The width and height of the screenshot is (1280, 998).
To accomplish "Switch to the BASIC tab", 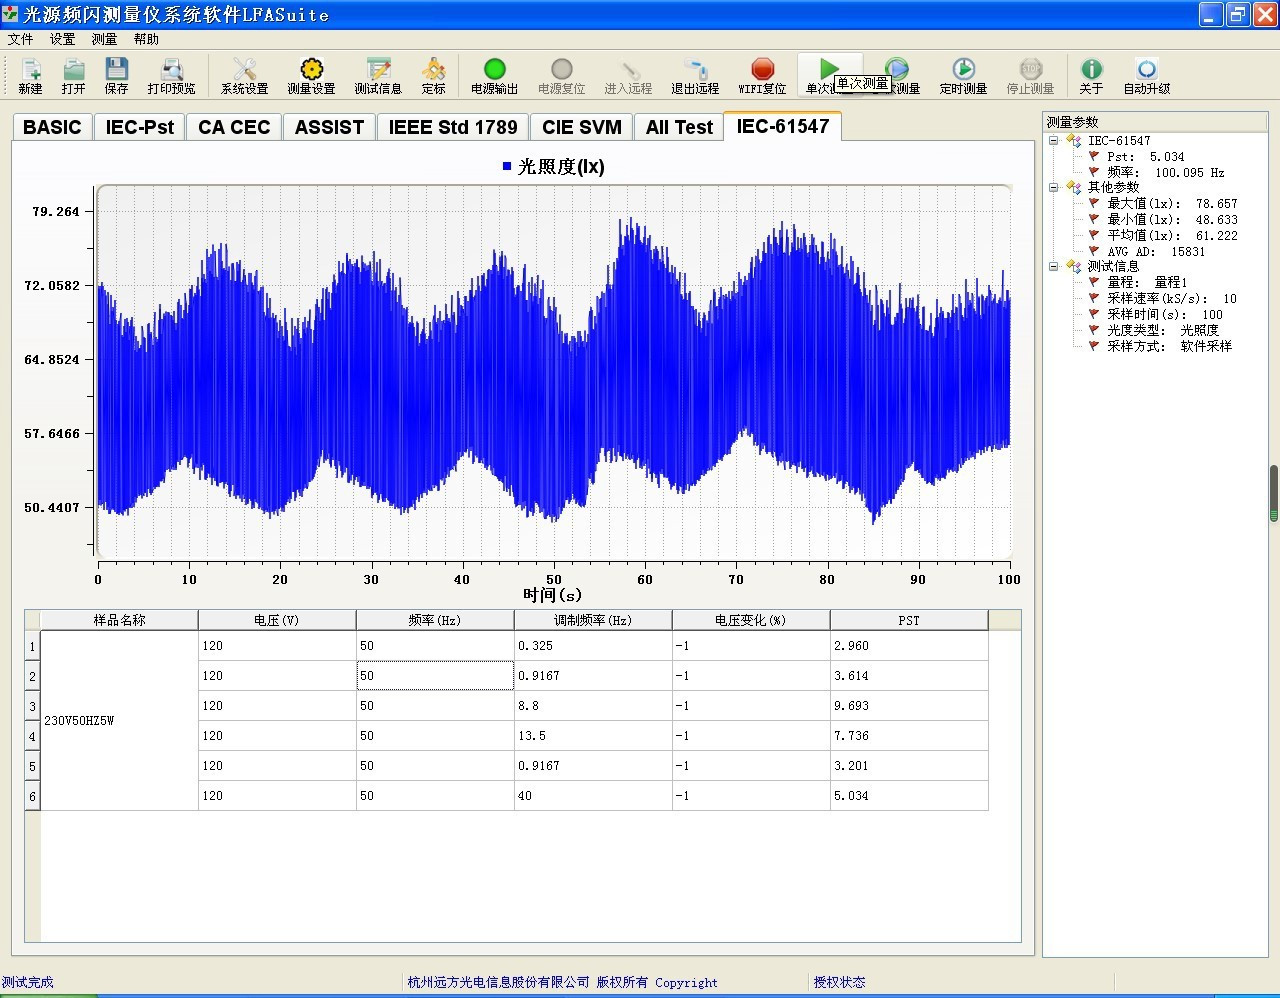I will click(x=52, y=127).
